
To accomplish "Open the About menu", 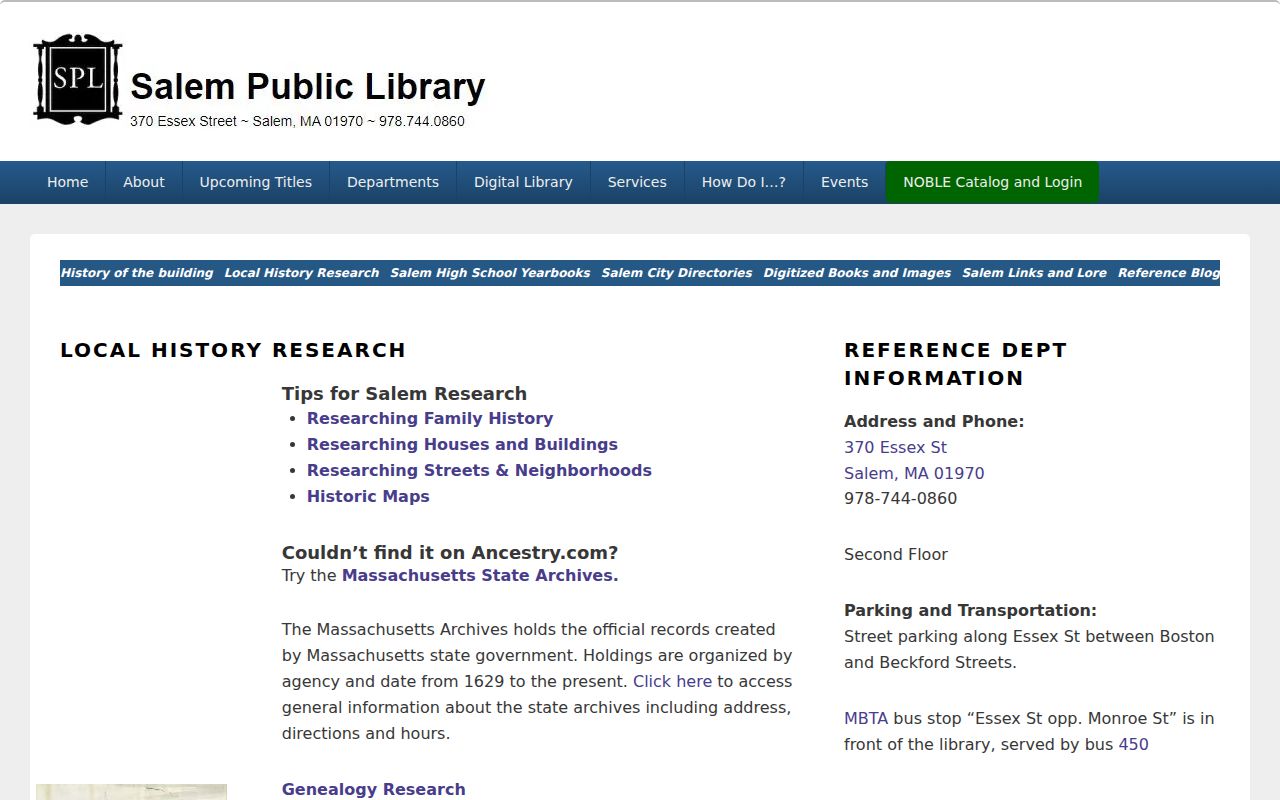I will click(144, 182).
